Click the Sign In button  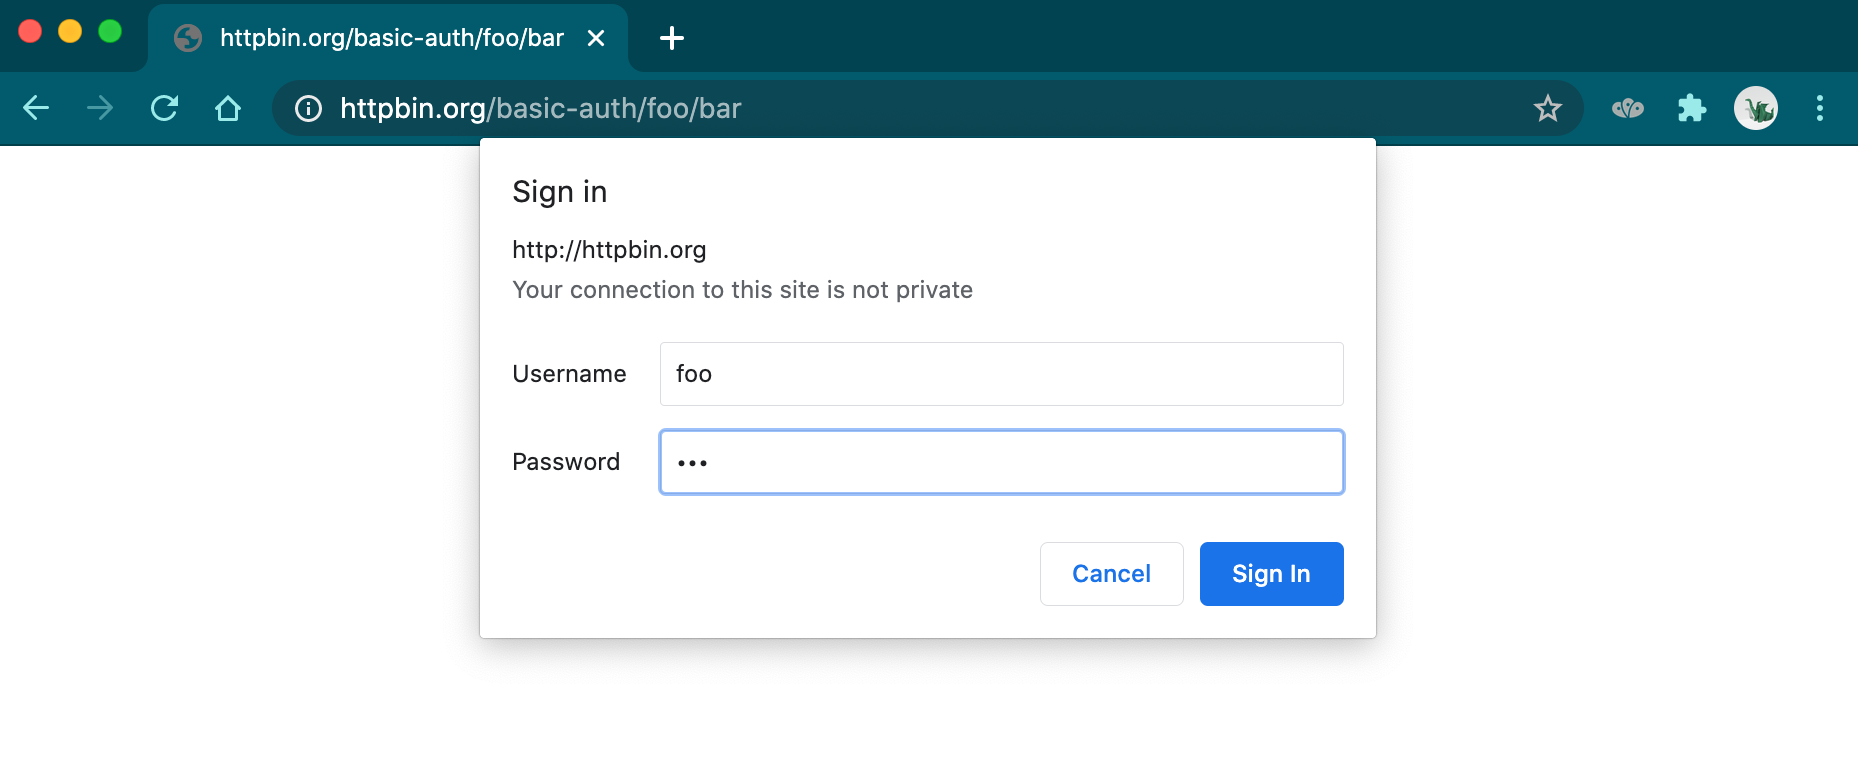point(1271,573)
